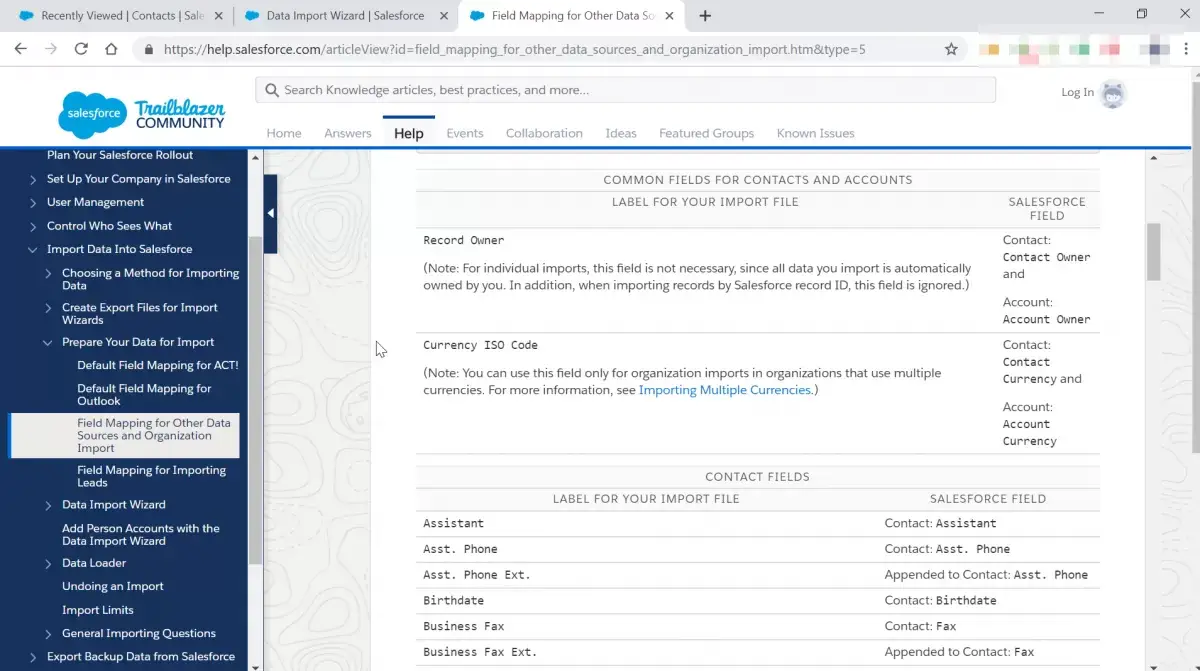1200x671 pixels.
Task: Collapse the sidebar with the arrow handle
Action: click(x=270, y=213)
